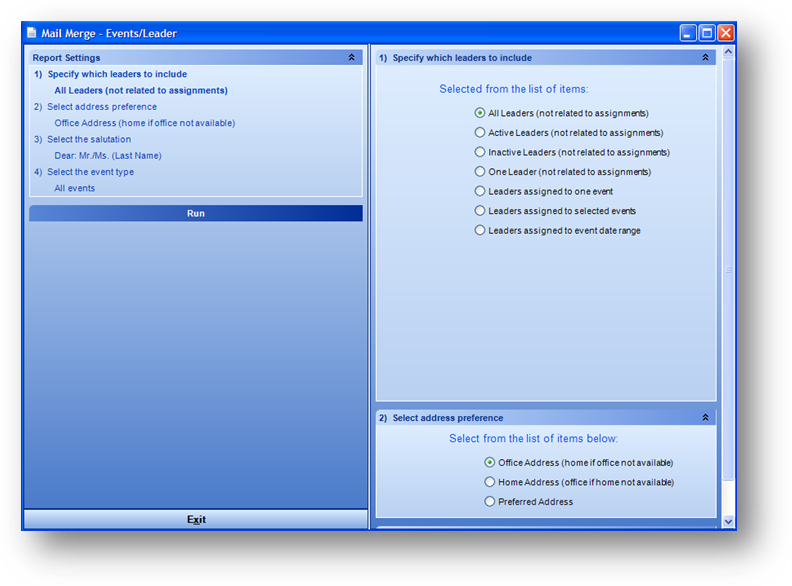Click scrollbar up arrow in right pane
This screenshot has height=586, width=792.
(728, 52)
